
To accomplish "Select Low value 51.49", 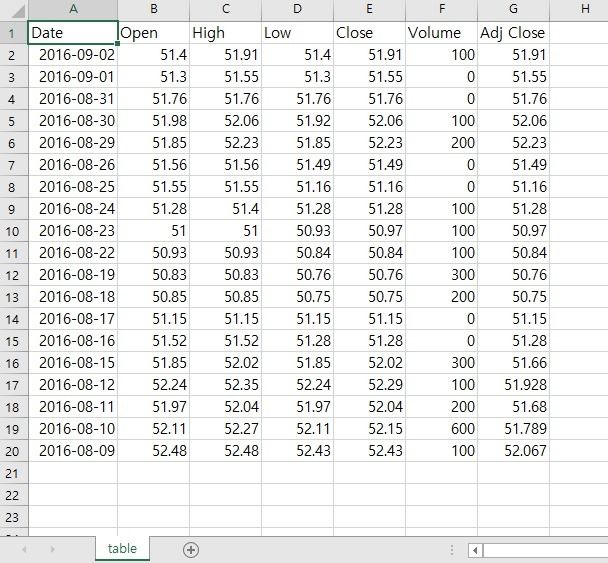I will click(x=297, y=165).
